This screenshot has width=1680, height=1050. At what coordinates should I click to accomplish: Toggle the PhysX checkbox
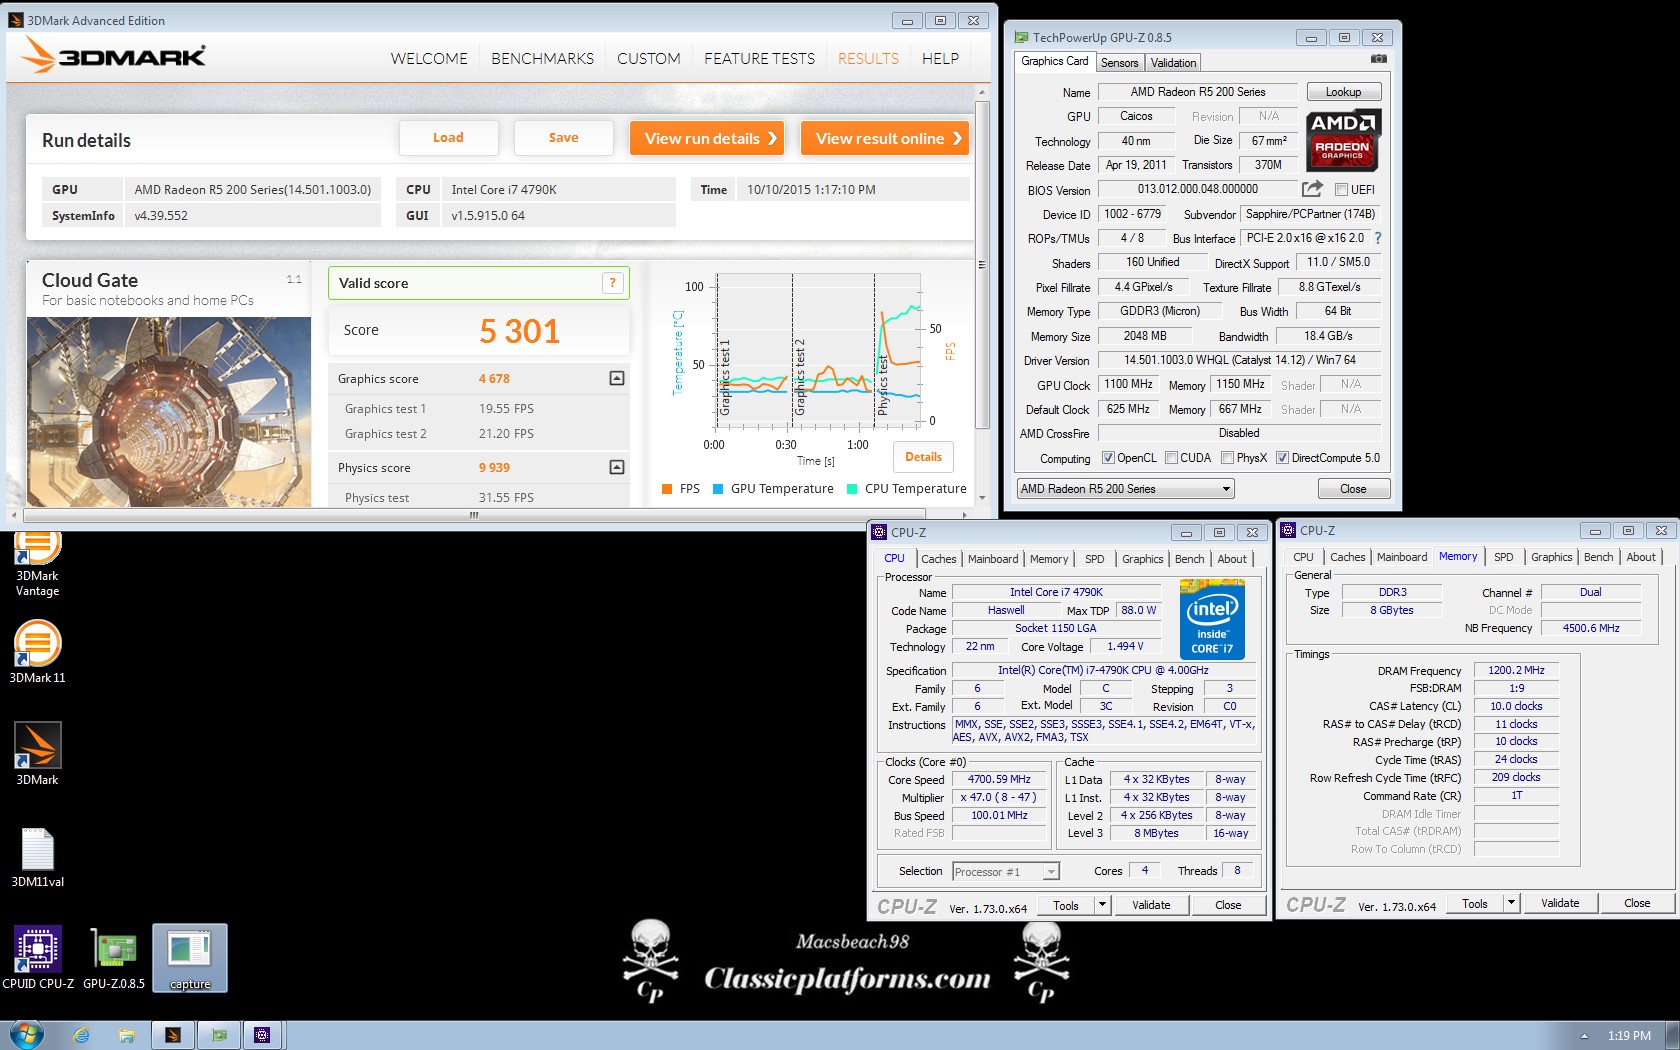point(1227,458)
